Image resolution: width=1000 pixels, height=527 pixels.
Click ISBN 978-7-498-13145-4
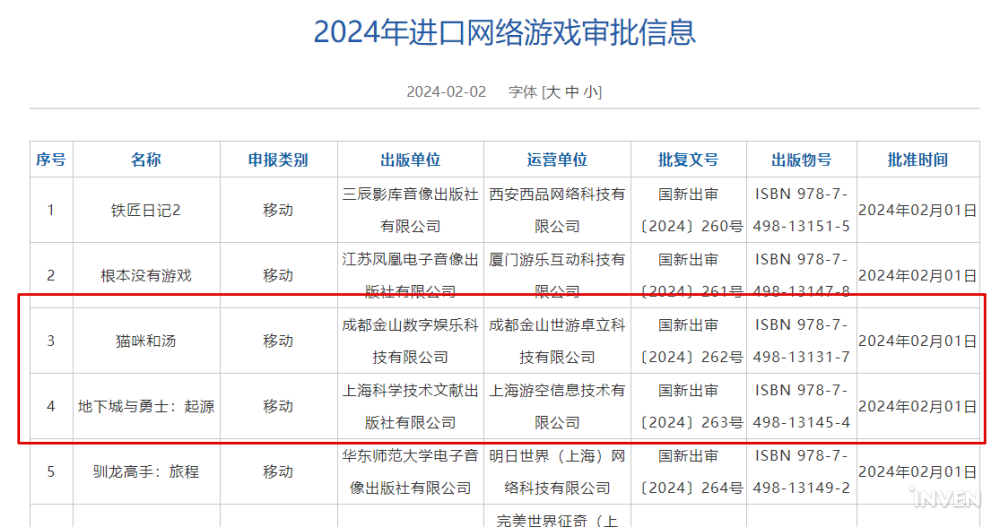pyautogui.click(x=801, y=406)
